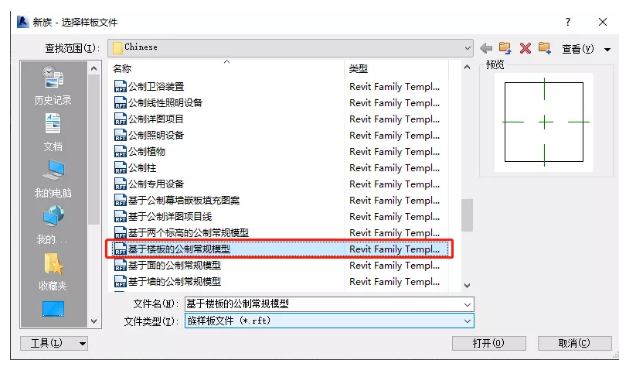Click the help question mark button
The width and height of the screenshot is (631, 368).
(x=567, y=22)
